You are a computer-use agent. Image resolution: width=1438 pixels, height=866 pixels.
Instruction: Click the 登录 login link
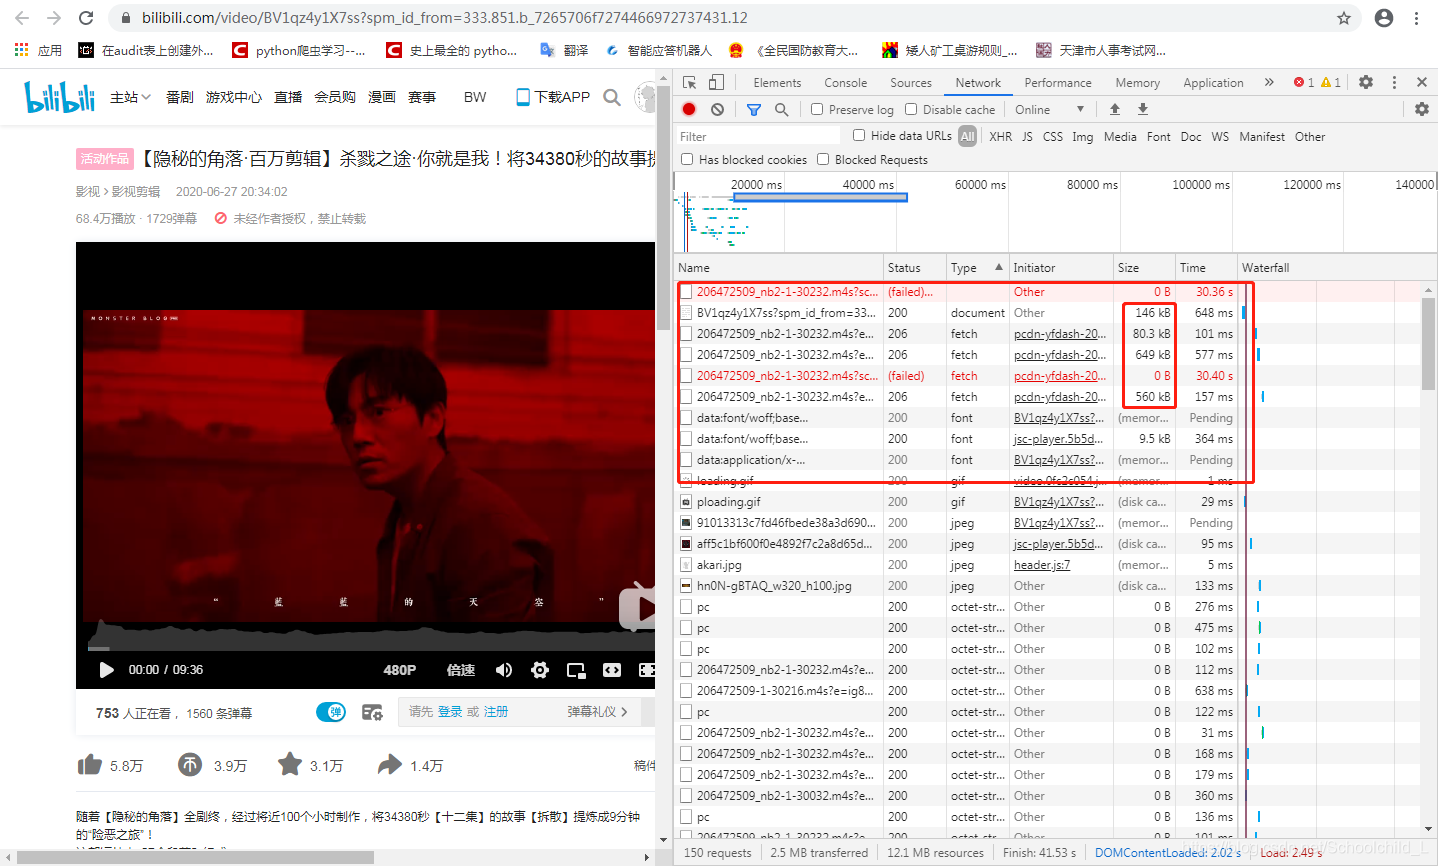tap(450, 712)
